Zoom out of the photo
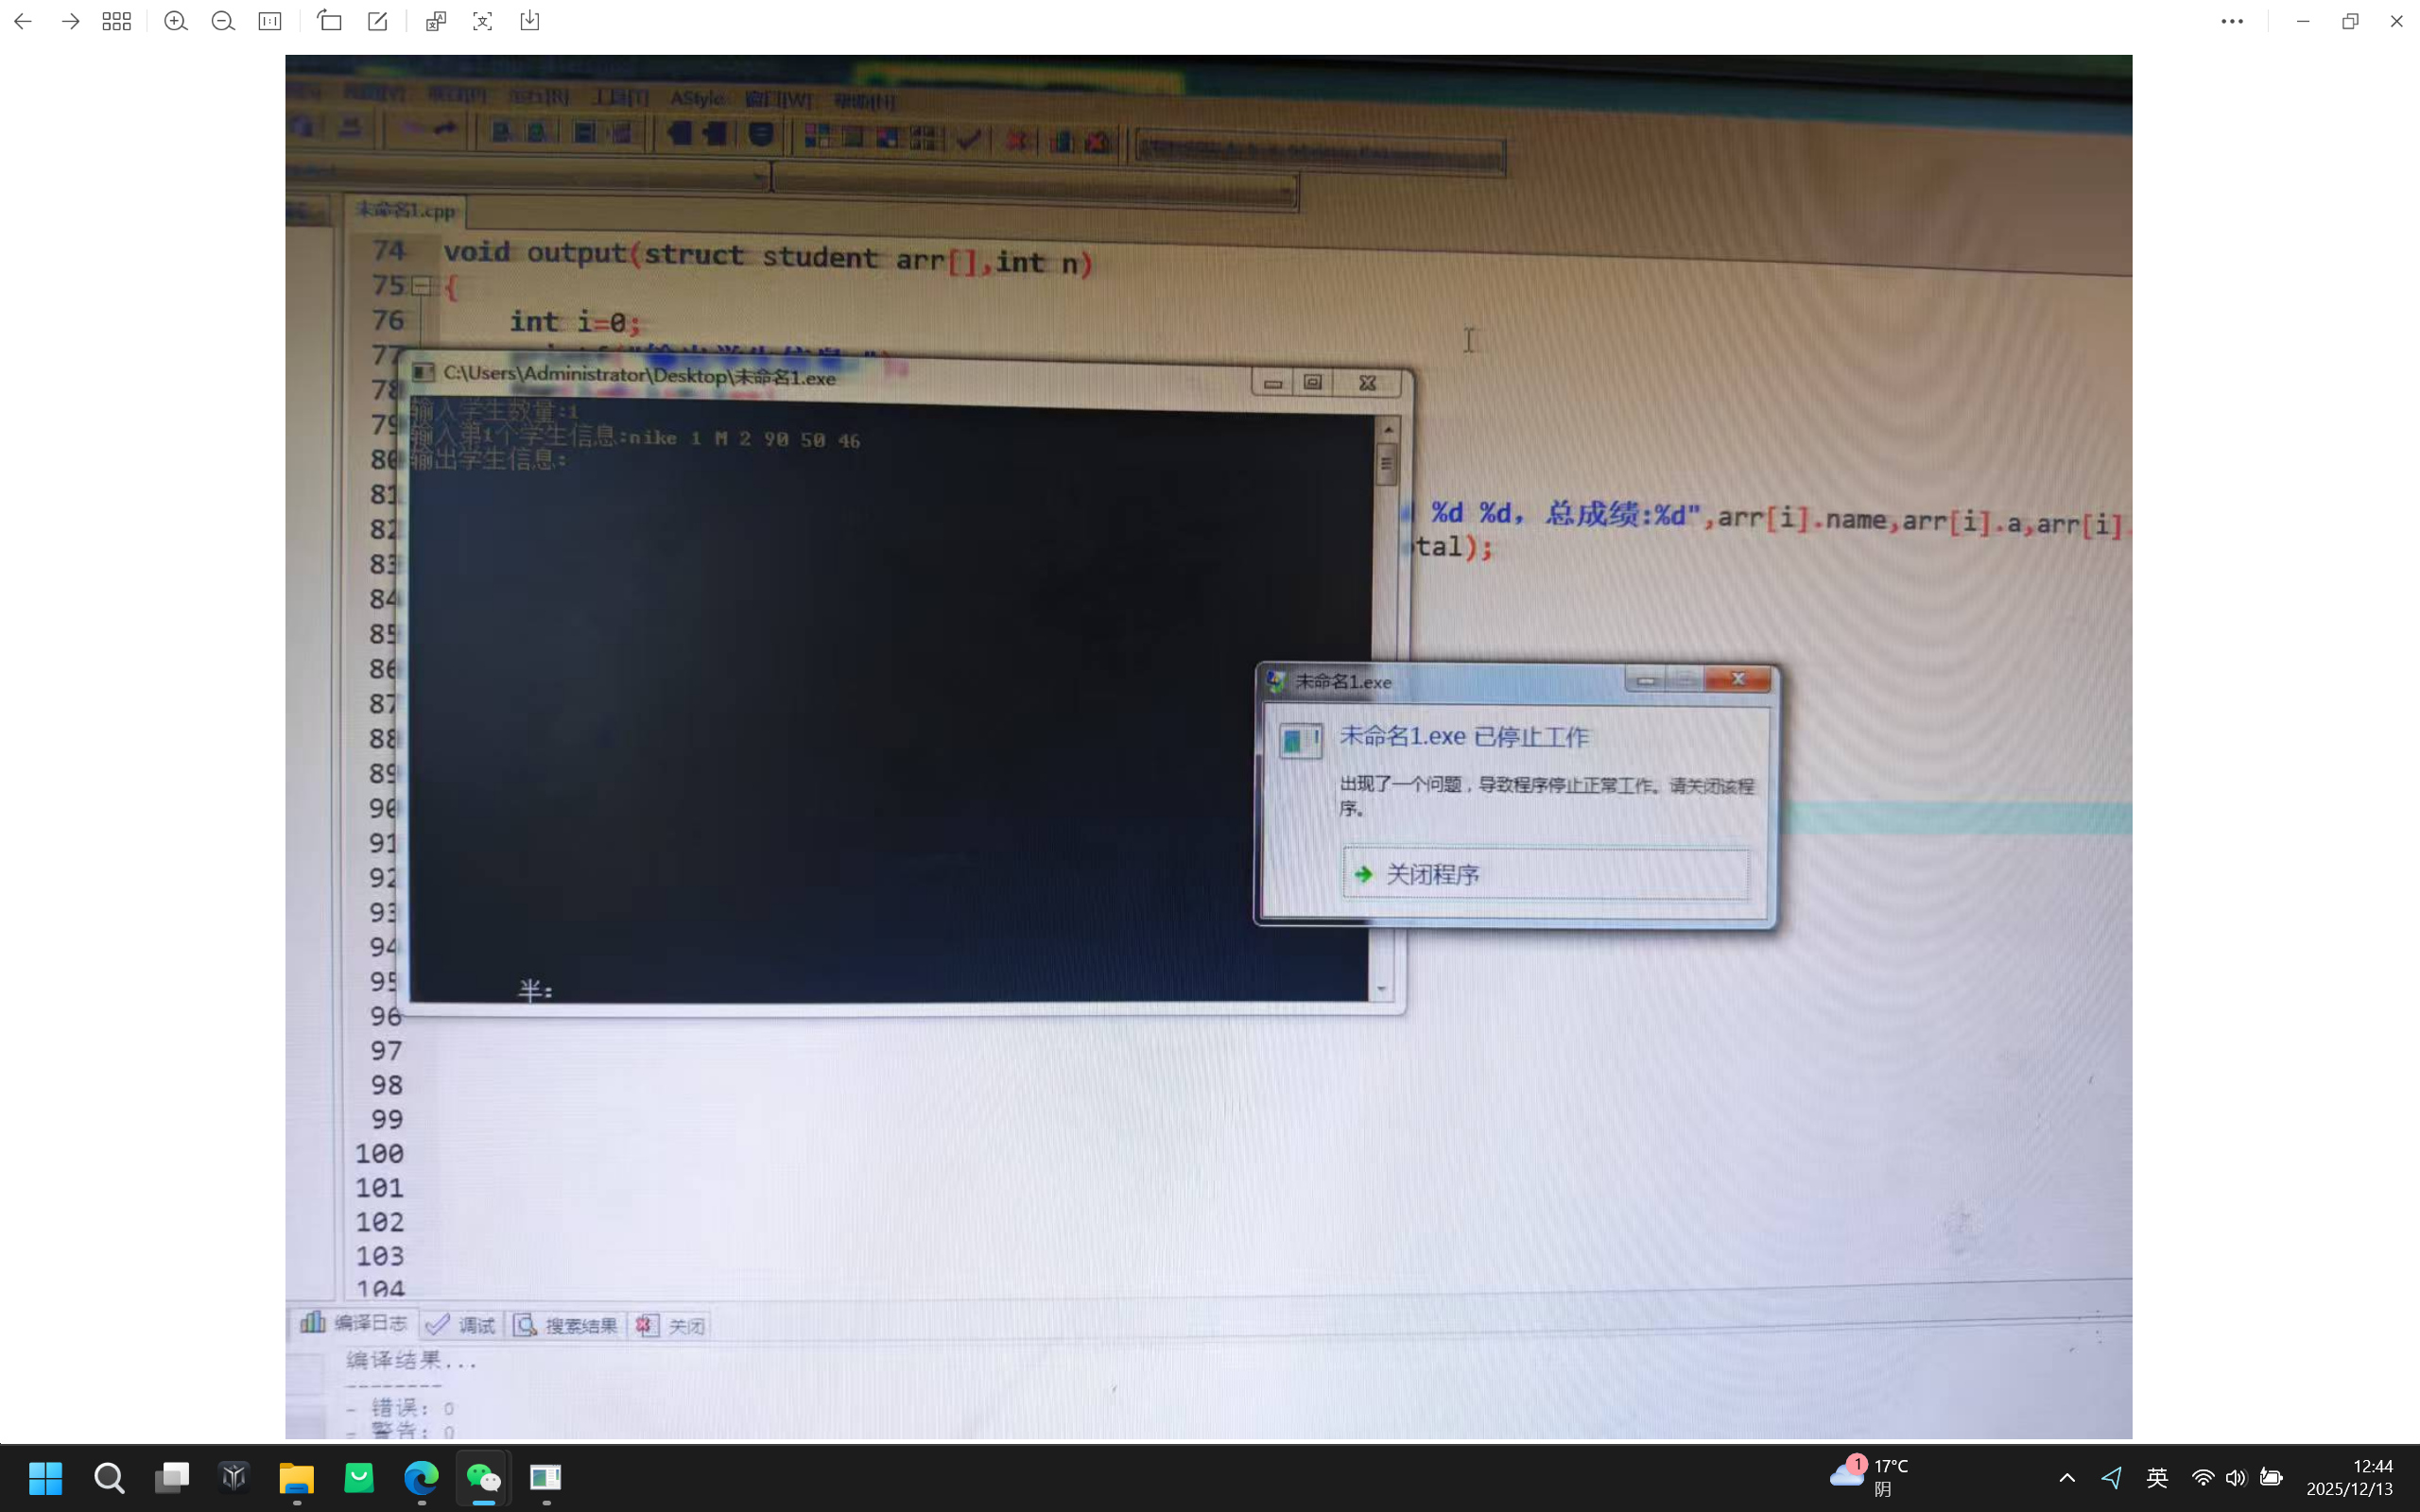 [x=223, y=21]
